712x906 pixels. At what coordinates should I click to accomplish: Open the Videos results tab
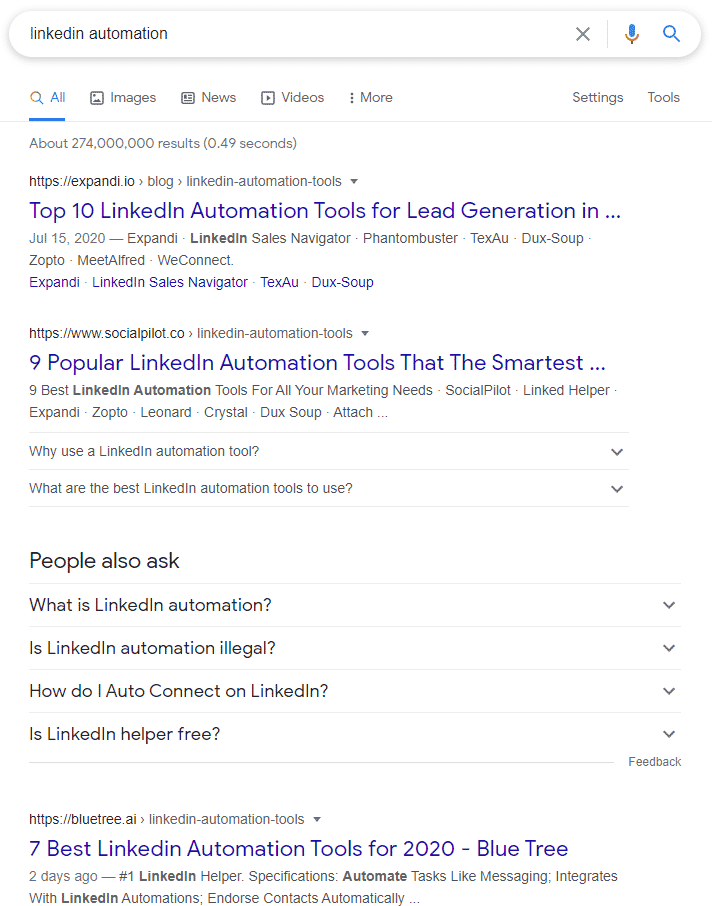click(292, 98)
